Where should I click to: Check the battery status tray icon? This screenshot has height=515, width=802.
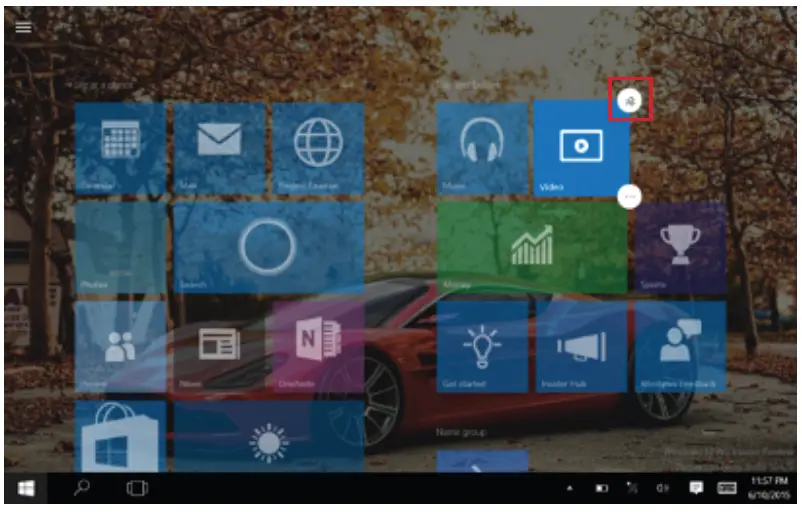(x=602, y=488)
